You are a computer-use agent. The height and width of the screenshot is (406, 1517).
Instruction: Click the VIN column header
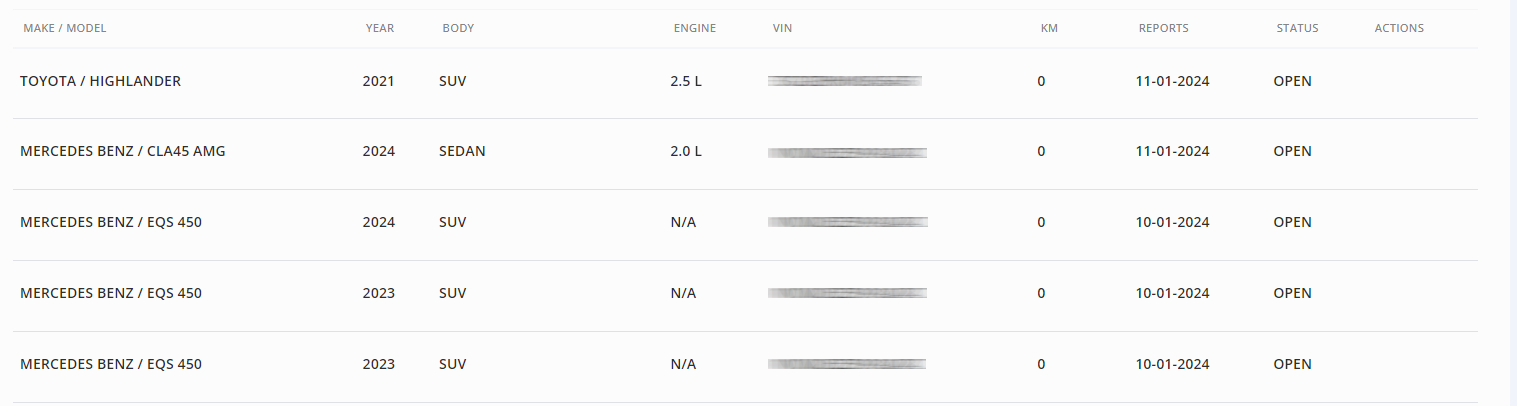[x=782, y=28]
